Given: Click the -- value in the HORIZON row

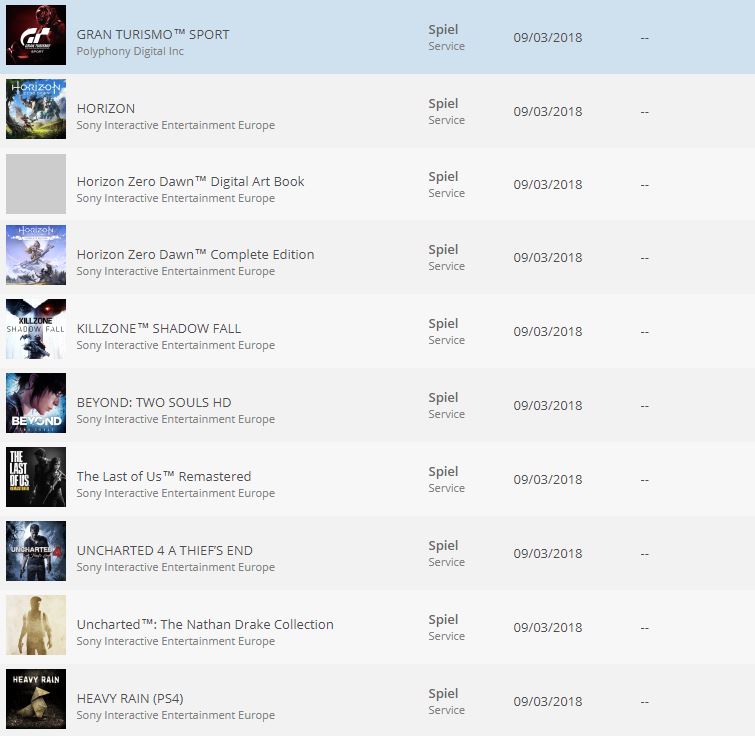Looking at the screenshot, I should 645,112.
